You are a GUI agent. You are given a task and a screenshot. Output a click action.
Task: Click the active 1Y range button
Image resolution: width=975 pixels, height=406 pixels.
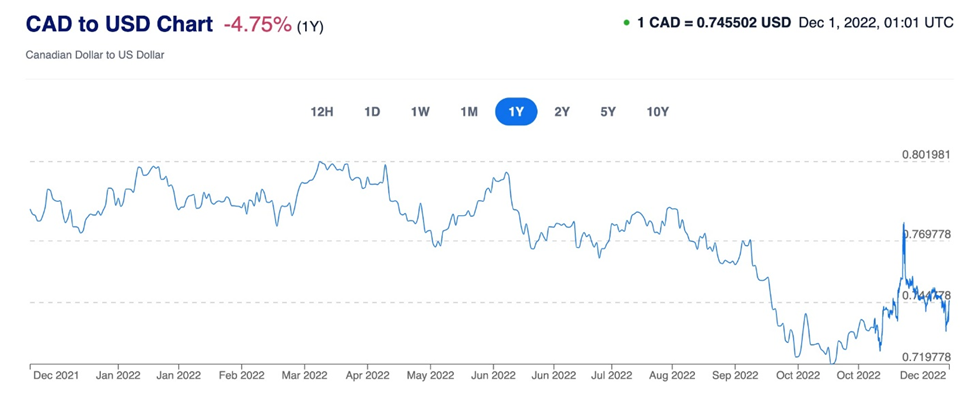[x=516, y=111]
